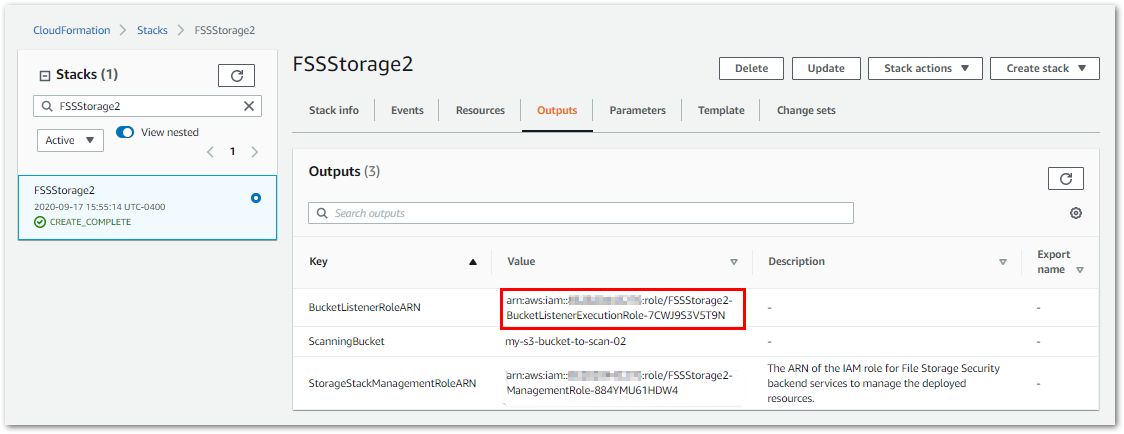
Task: Refresh the Outputs table
Action: click(1065, 179)
